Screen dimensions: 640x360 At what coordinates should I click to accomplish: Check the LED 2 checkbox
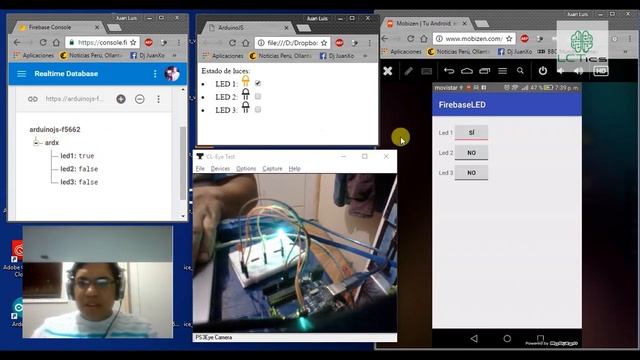[x=258, y=96]
